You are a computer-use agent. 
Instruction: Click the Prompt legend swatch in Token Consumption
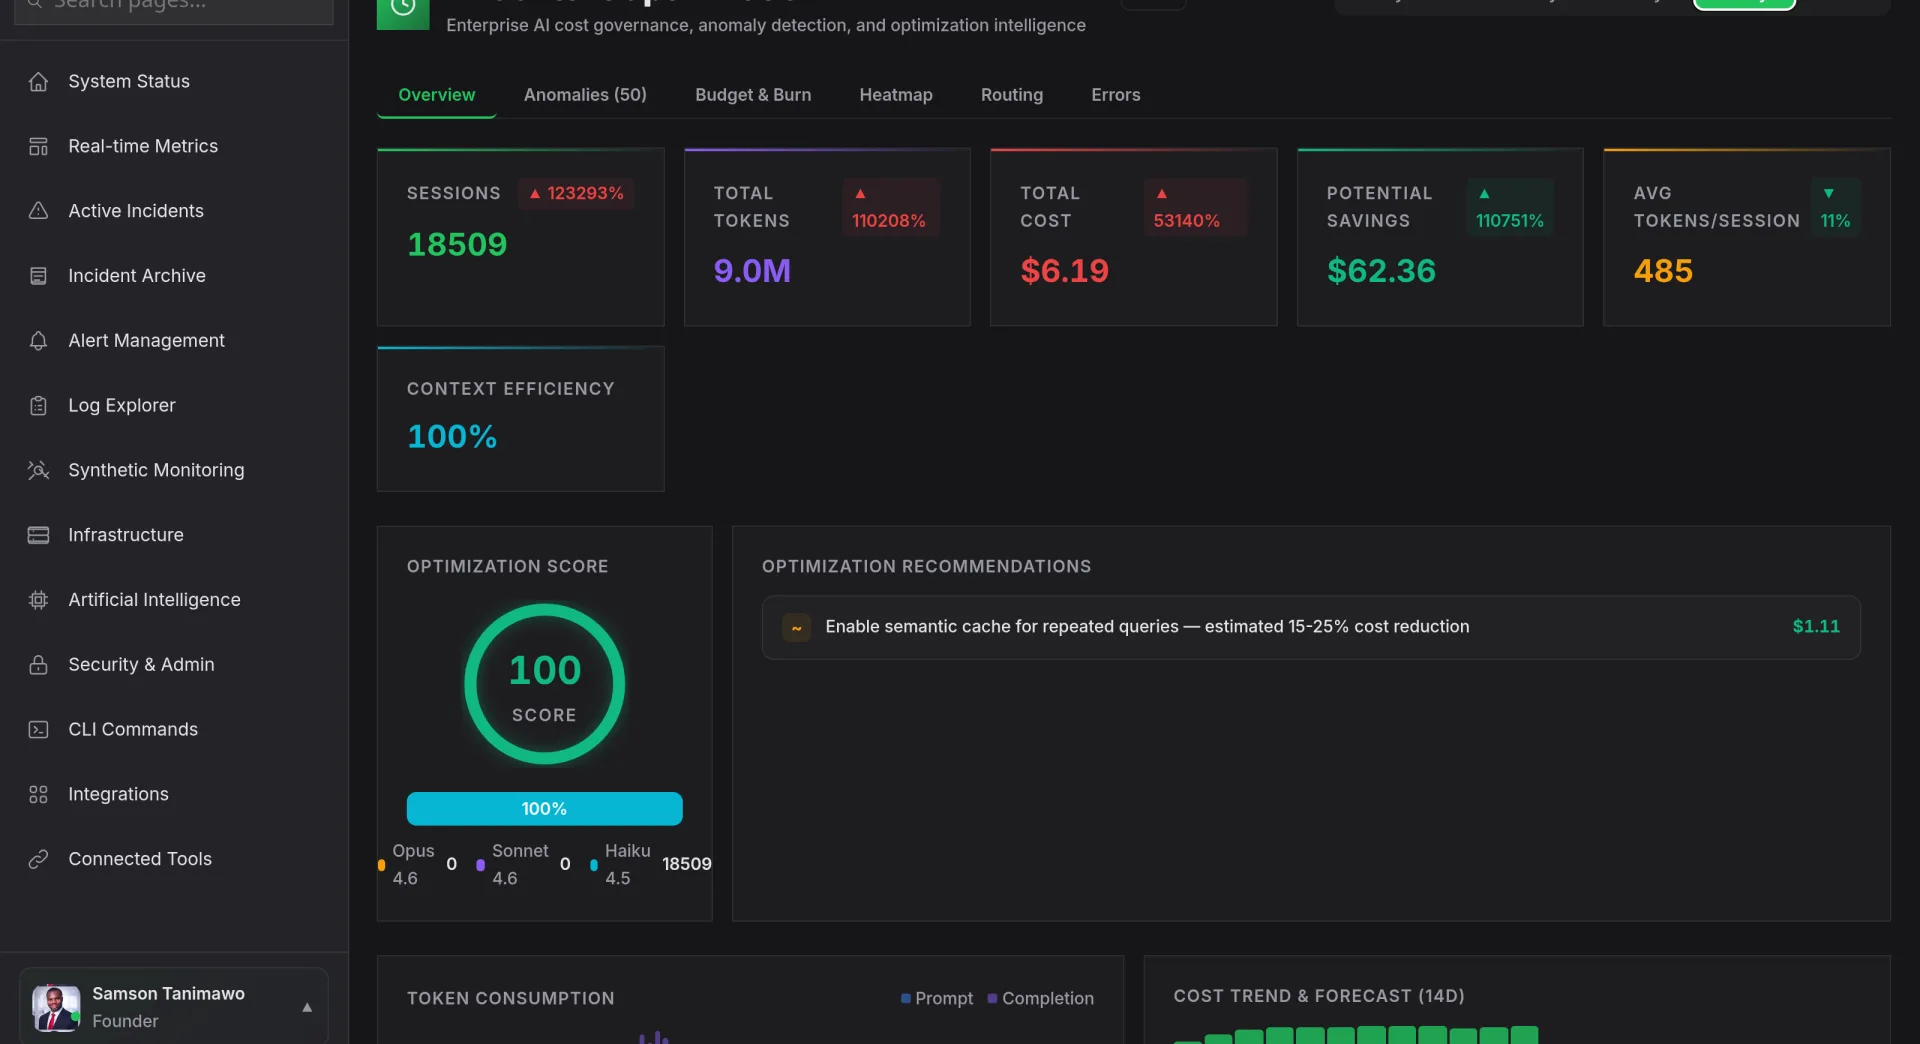click(x=905, y=999)
